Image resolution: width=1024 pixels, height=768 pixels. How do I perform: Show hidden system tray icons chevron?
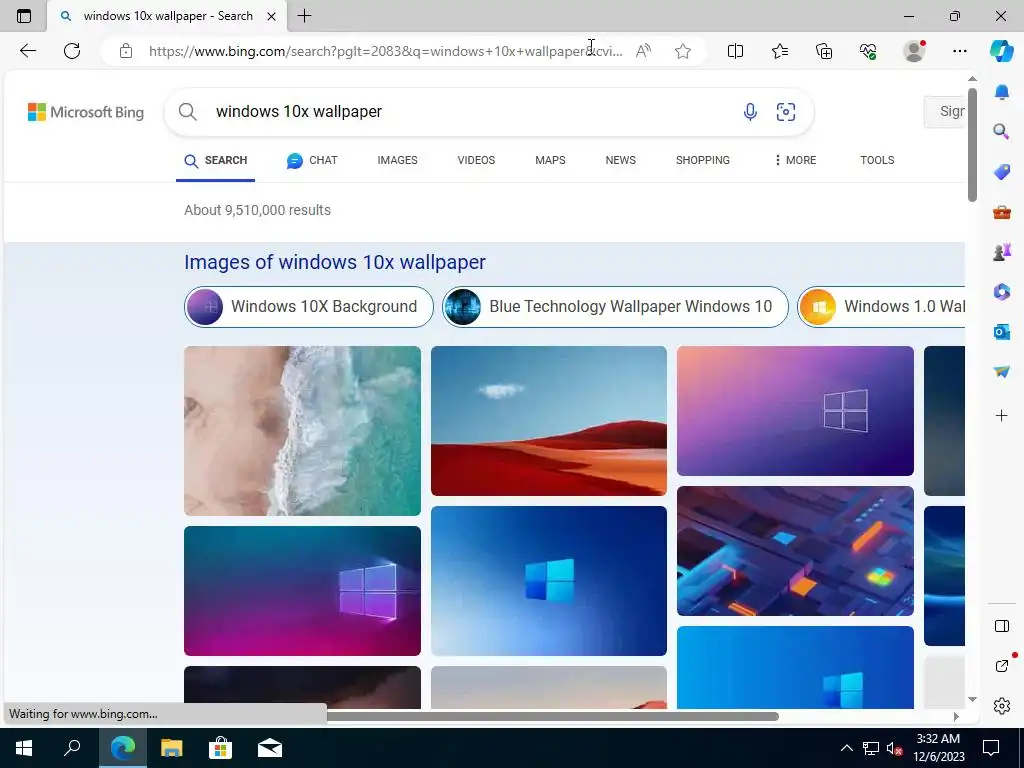846,748
